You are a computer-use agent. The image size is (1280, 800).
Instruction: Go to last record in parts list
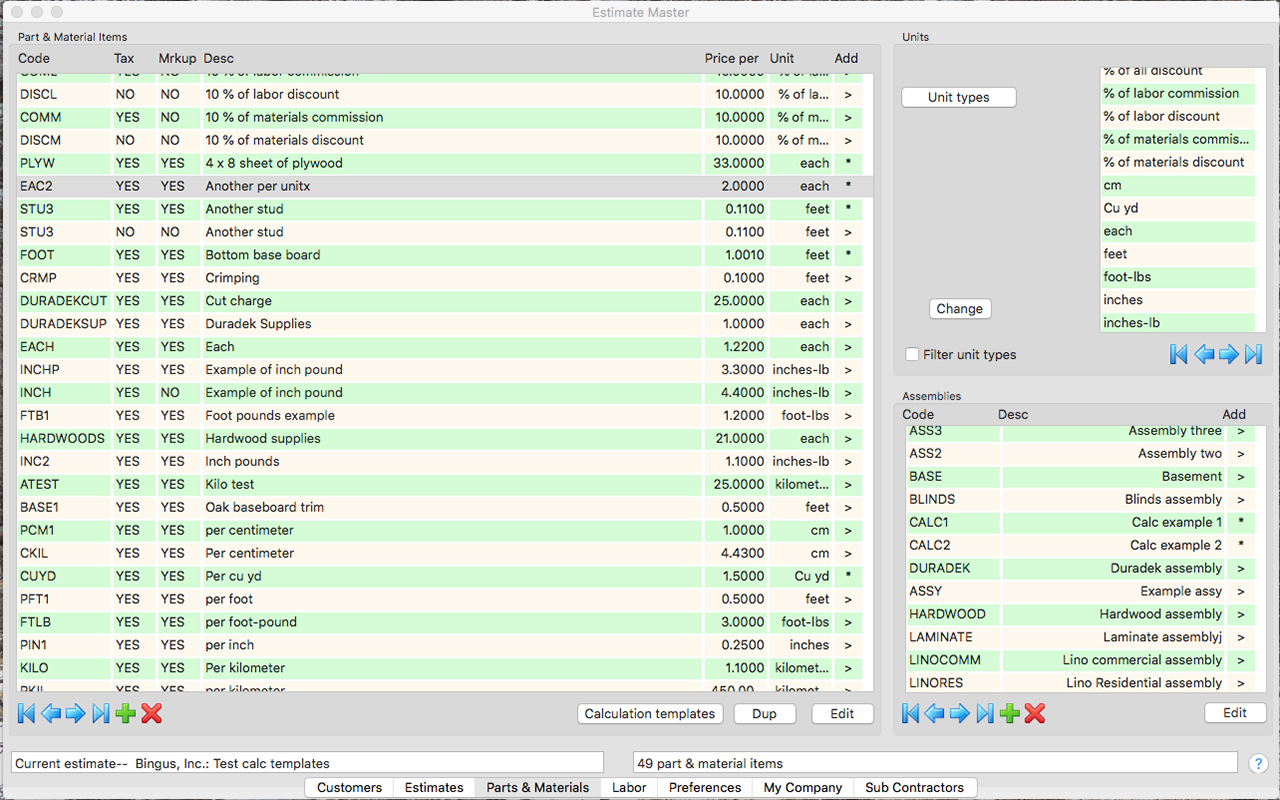(x=100, y=713)
